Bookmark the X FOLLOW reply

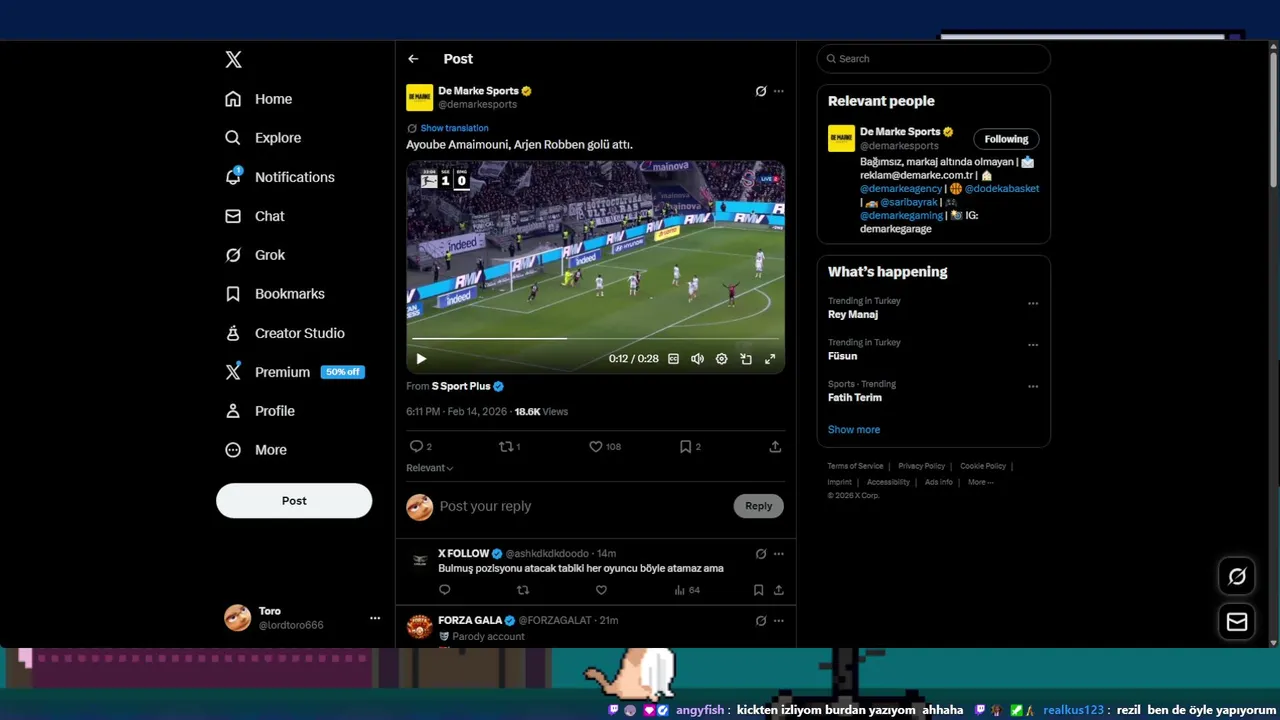coord(759,590)
